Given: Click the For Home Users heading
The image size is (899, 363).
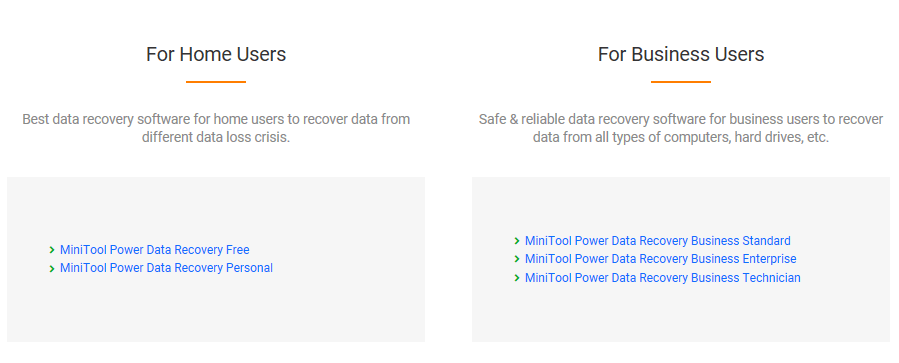Looking at the screenshot, I should coord(216,54).
